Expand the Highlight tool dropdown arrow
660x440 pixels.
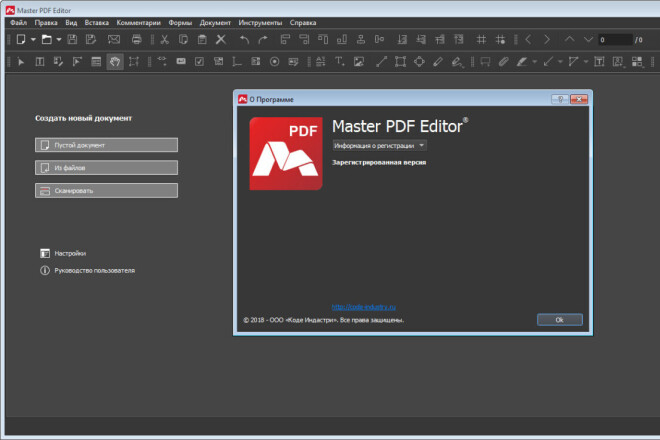click(x=535, y=62)
